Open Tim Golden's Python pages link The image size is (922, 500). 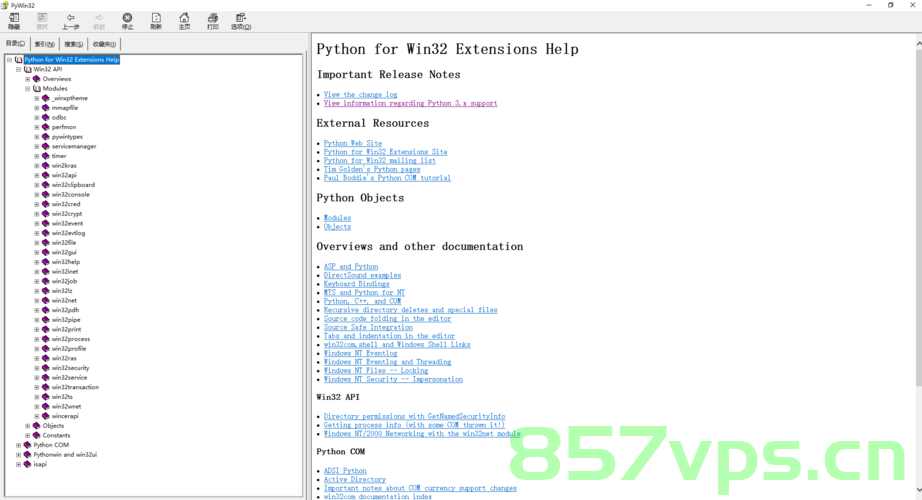pyautogui.click(x=372, y=169)
